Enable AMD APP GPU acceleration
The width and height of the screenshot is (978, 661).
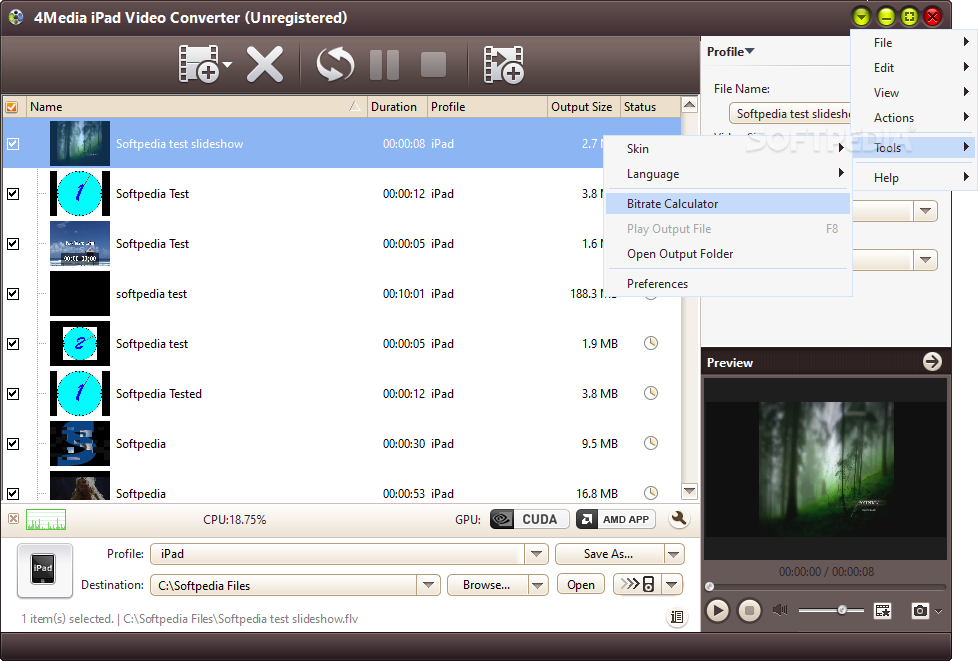point(616,519)
